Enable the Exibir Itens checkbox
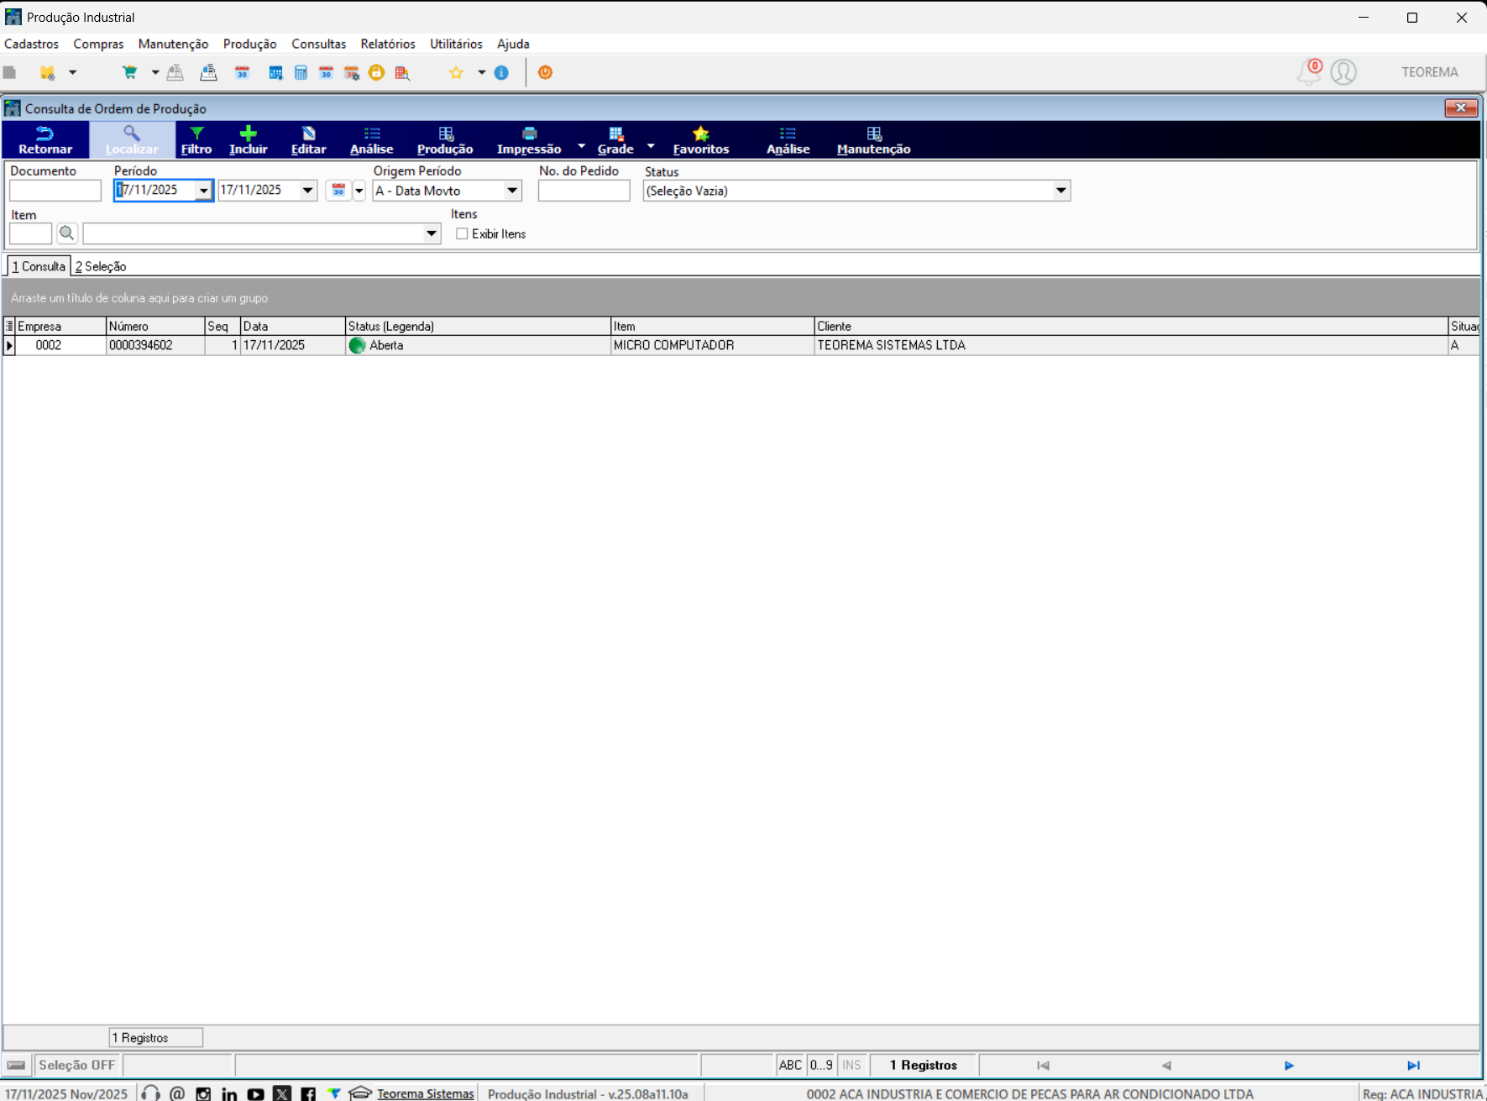 pyautogui.click(x=462, y=234)
